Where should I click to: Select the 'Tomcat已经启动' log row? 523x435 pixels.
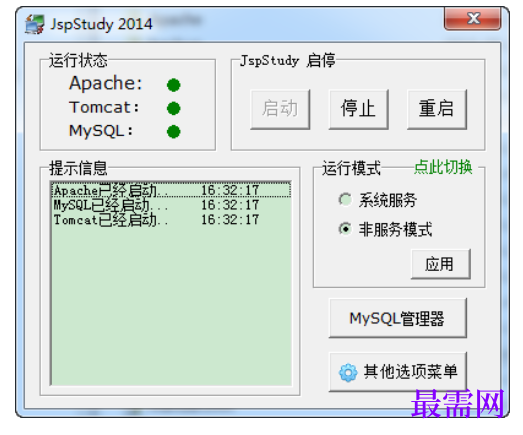click(x=171, y=220)
